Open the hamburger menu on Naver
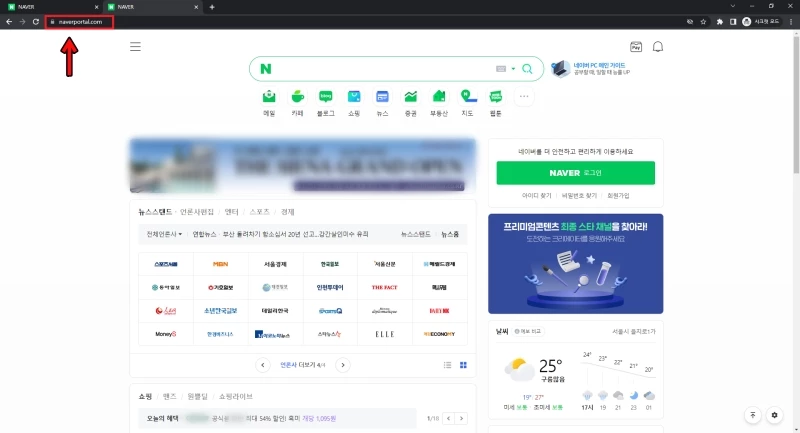 [x=135, y=47]
